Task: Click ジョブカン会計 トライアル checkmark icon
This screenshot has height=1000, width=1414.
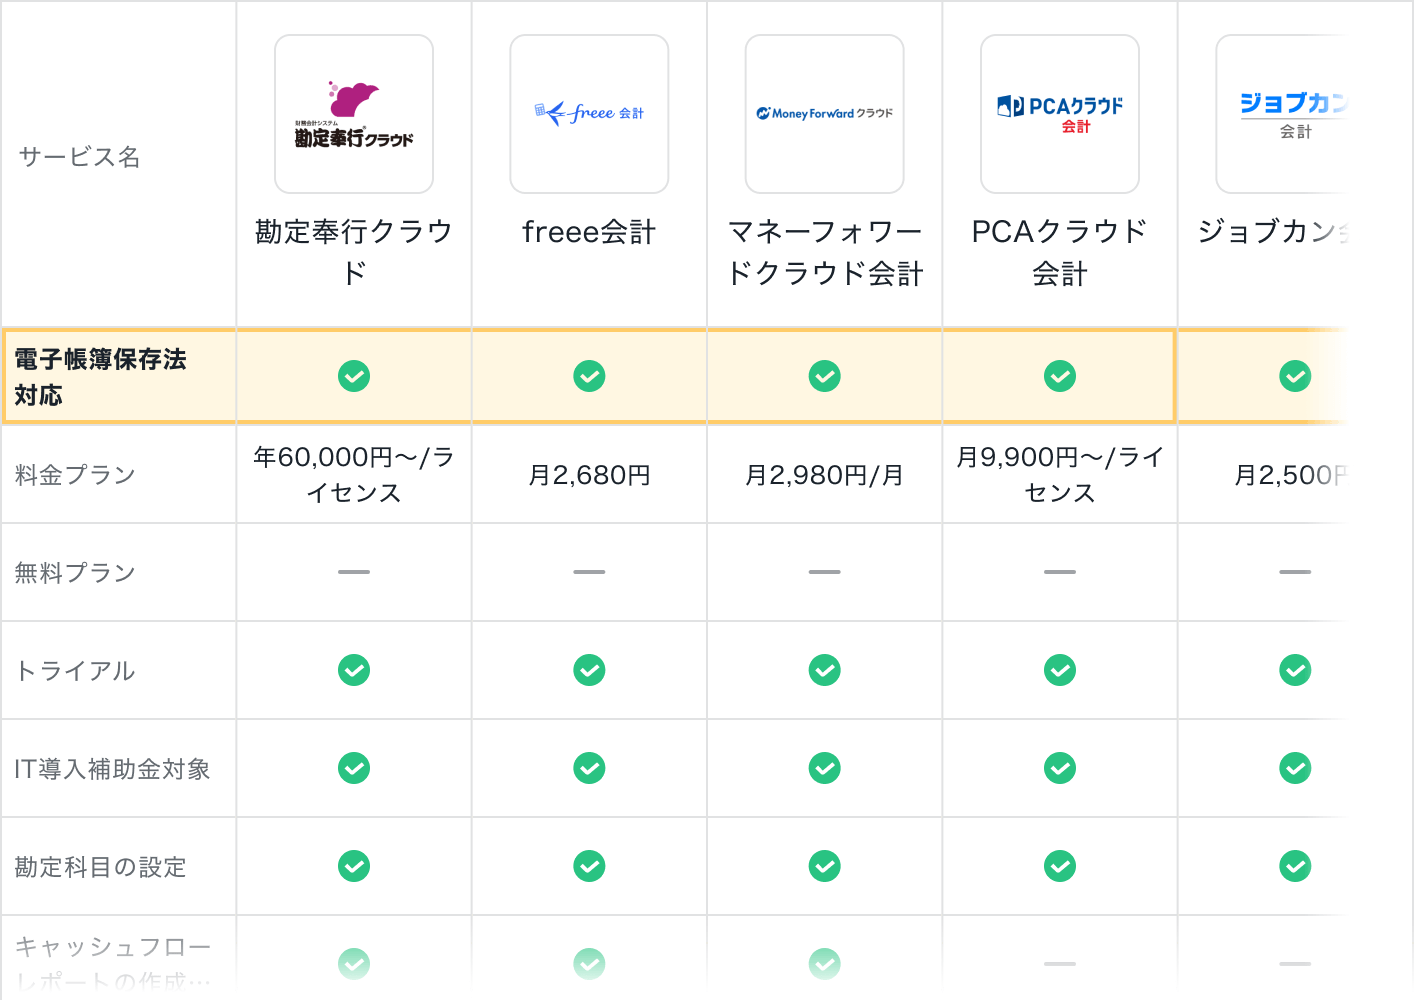Action: point(1295,670)
